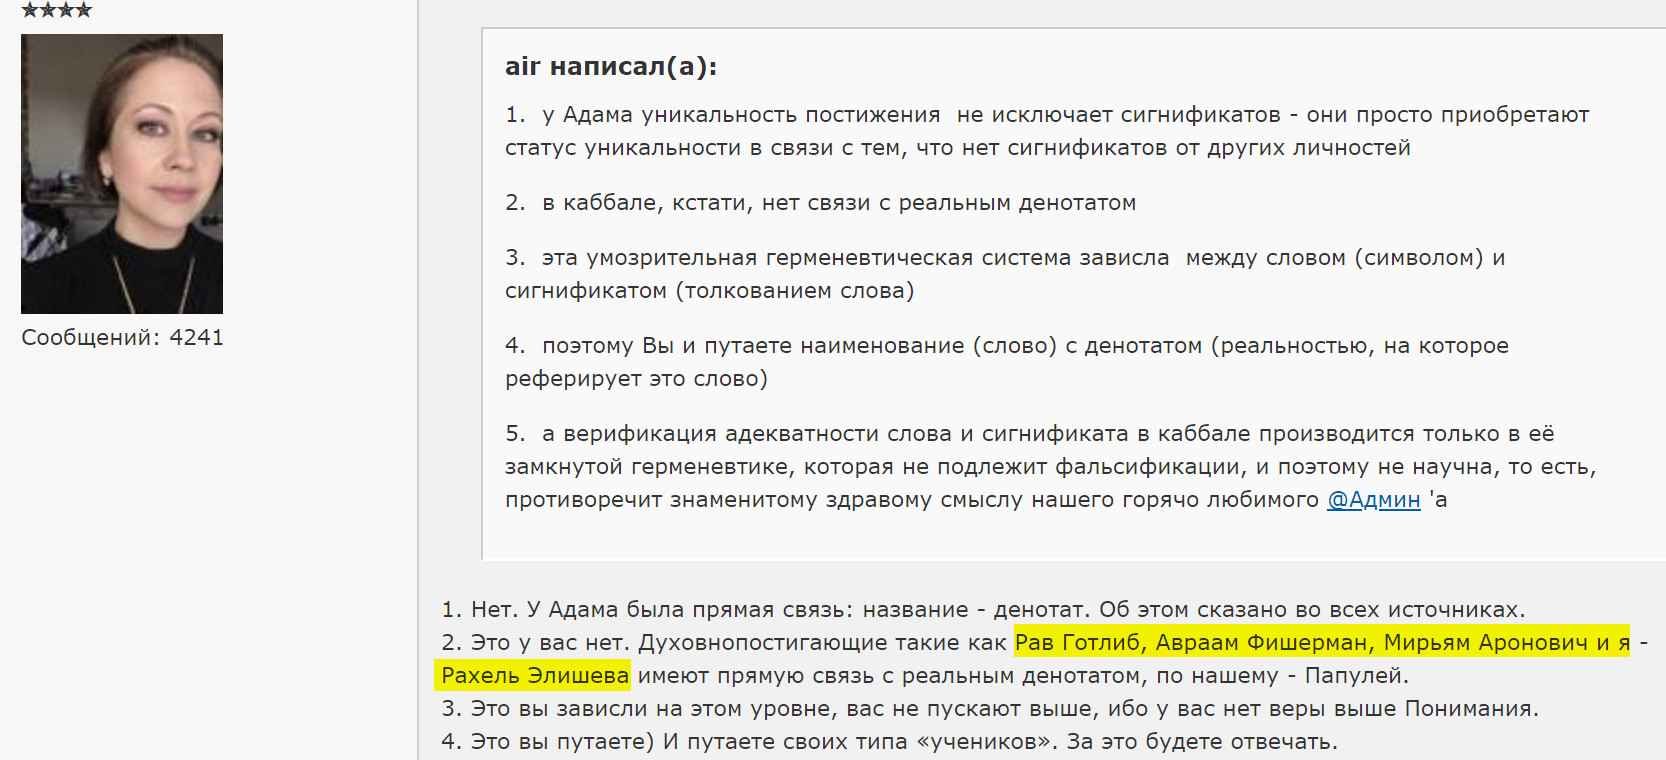1666x760 pixels.
Task: Click reply line '1. Нет. У Адама была прямая связь'
Action: click(984, 609)
